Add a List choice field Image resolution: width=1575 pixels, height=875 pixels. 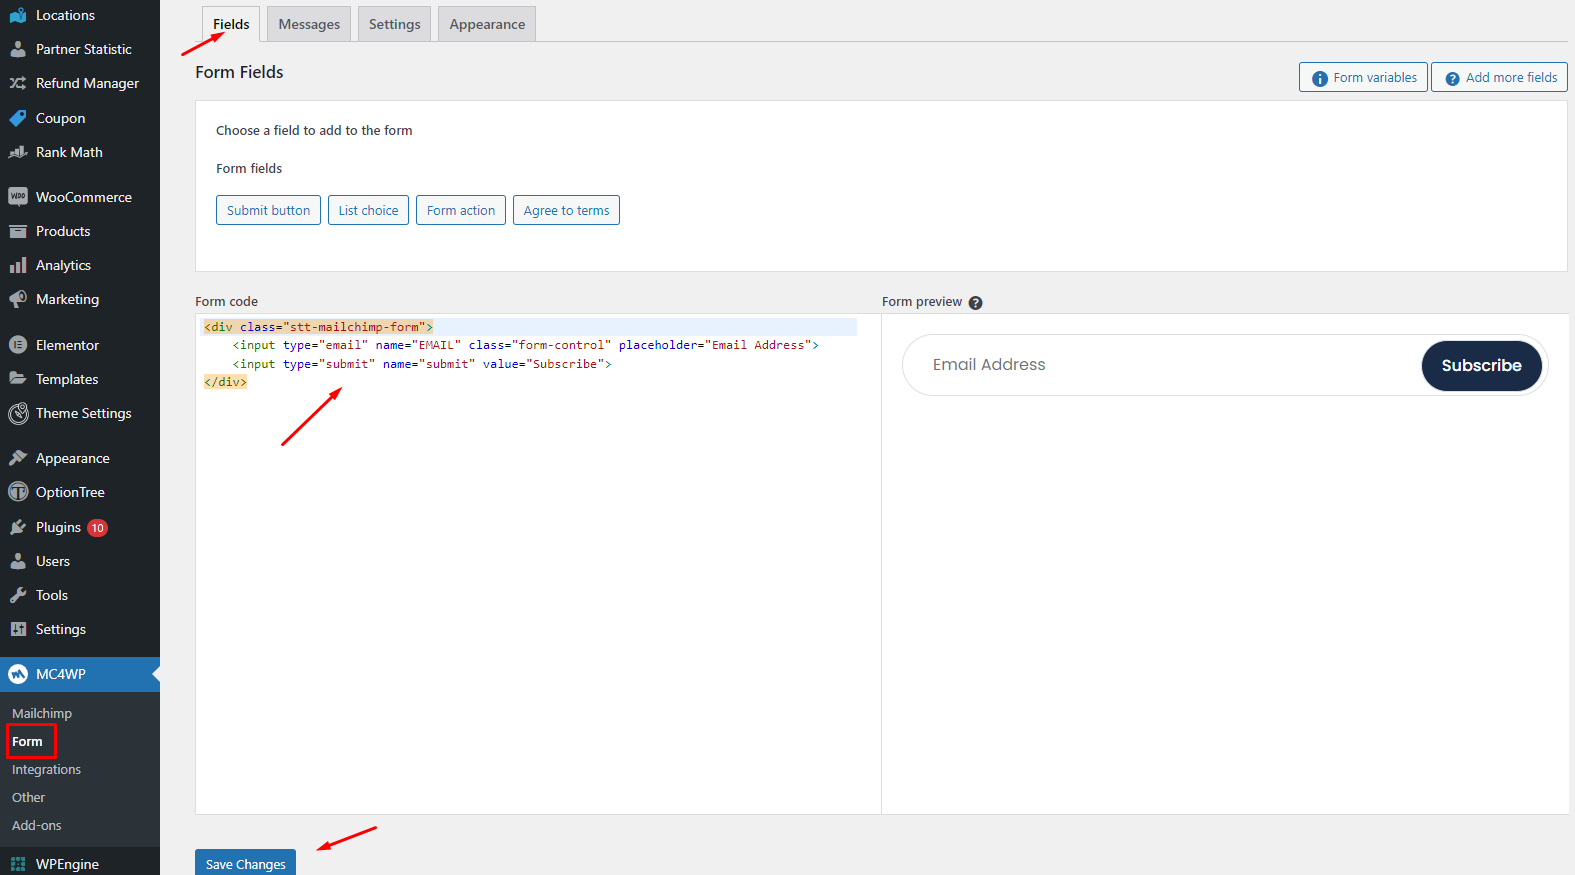(x=368, y=210)
